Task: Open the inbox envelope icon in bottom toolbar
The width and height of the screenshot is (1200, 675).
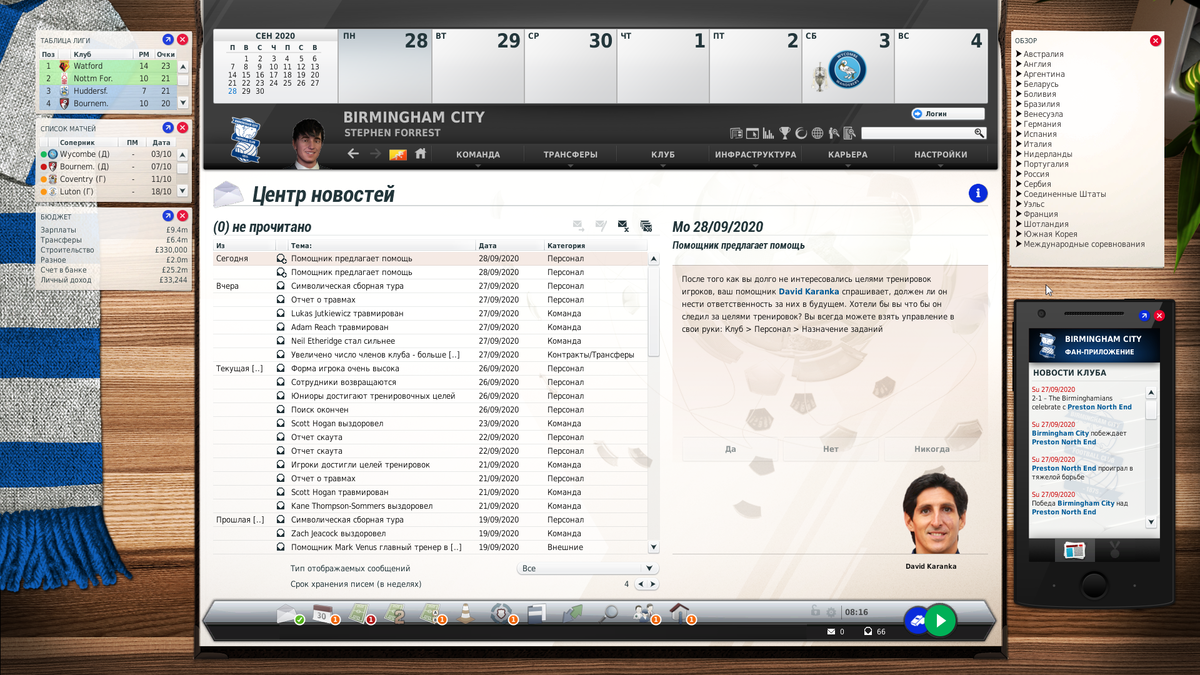Action: 289,615
